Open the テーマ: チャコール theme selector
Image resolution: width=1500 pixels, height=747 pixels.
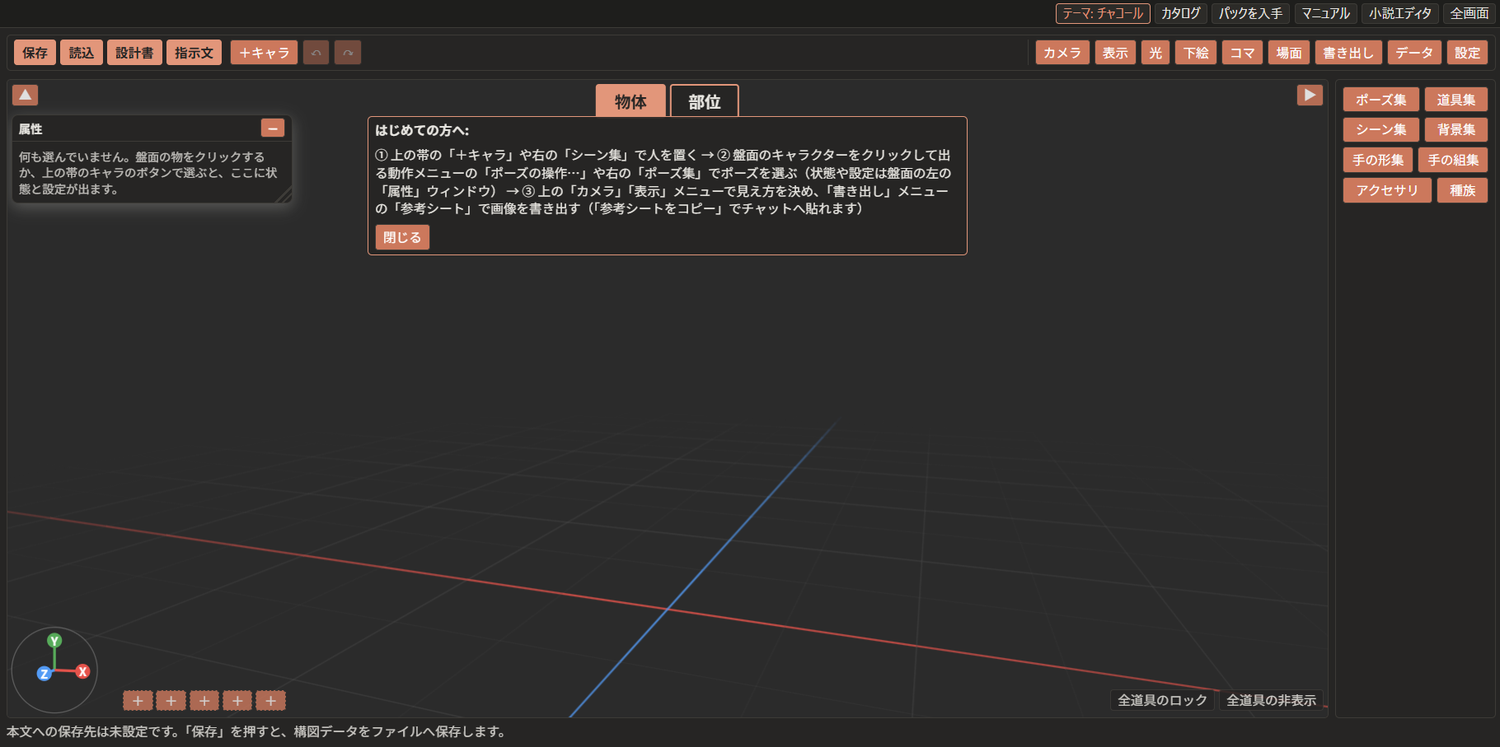tap(1103, 13)
